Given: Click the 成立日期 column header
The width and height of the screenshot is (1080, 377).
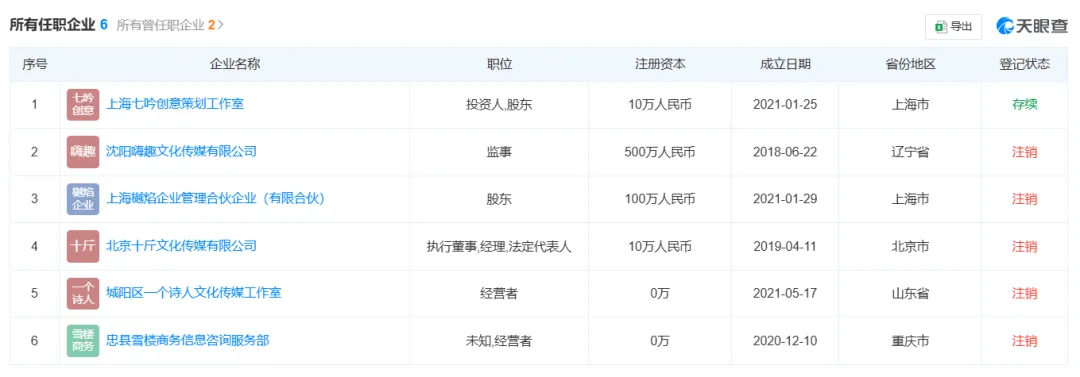Looking at the screenshot, I should [785, 65].
